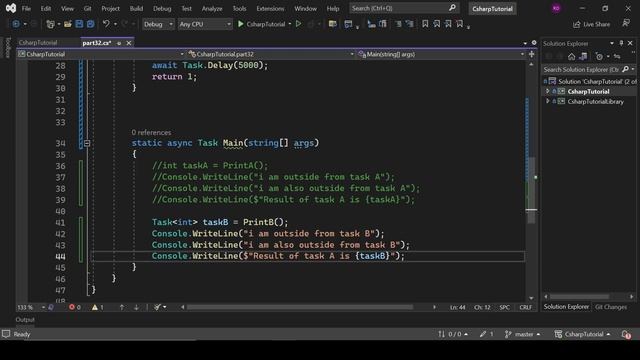
Task: Close the part32.cs tab
Action: 129,43
